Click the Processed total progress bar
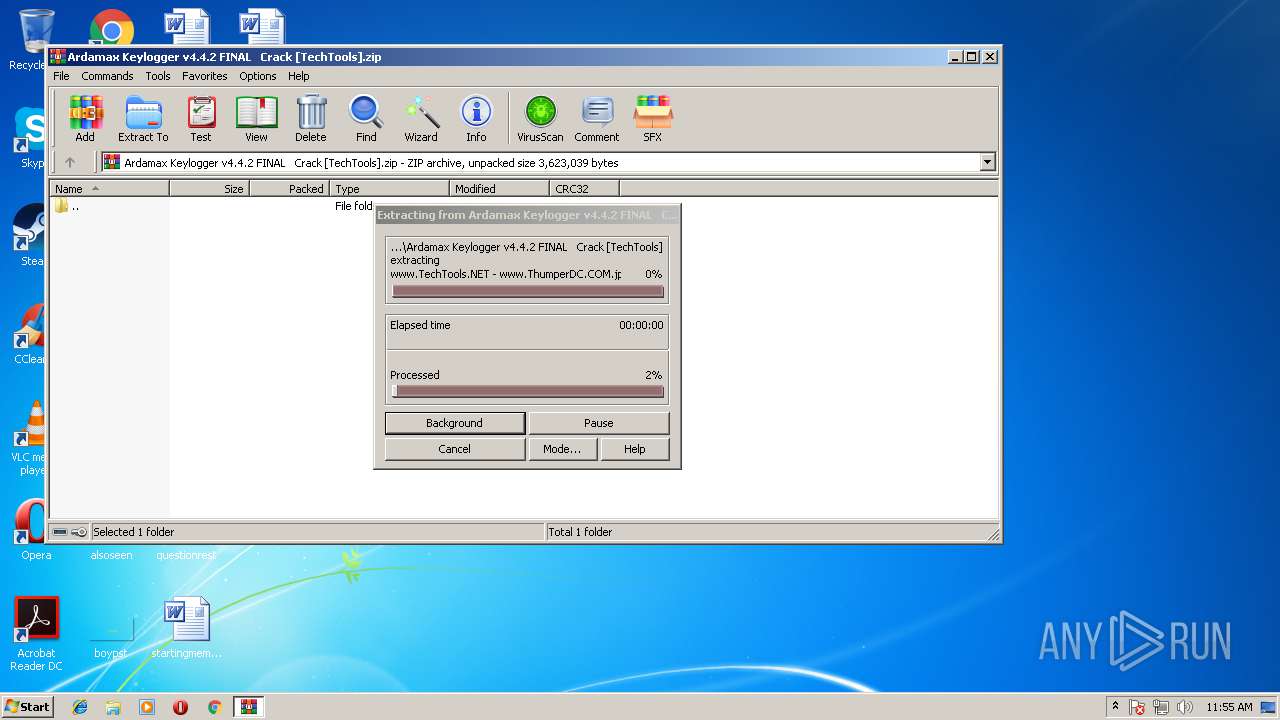Image resolution: width=1280 pixels, height=720 pixels. pos(528,391)
